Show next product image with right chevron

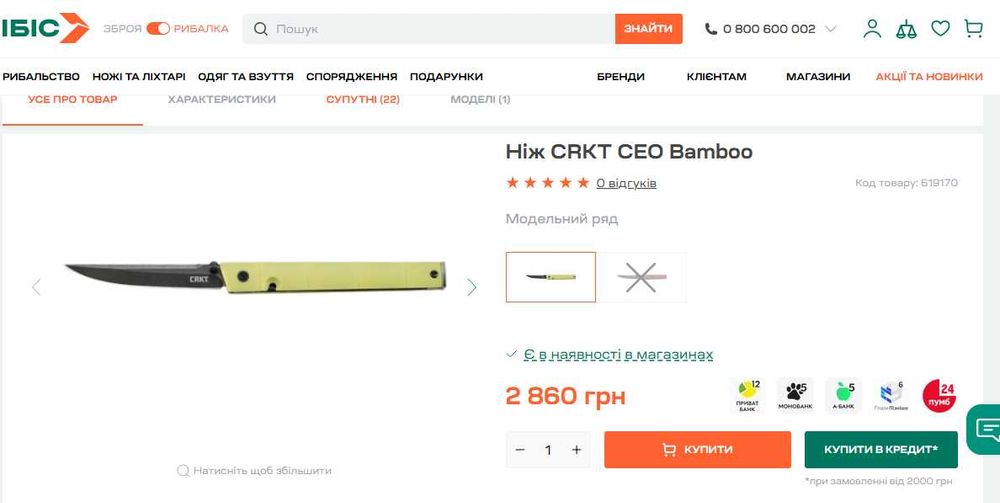coord(471,287)
